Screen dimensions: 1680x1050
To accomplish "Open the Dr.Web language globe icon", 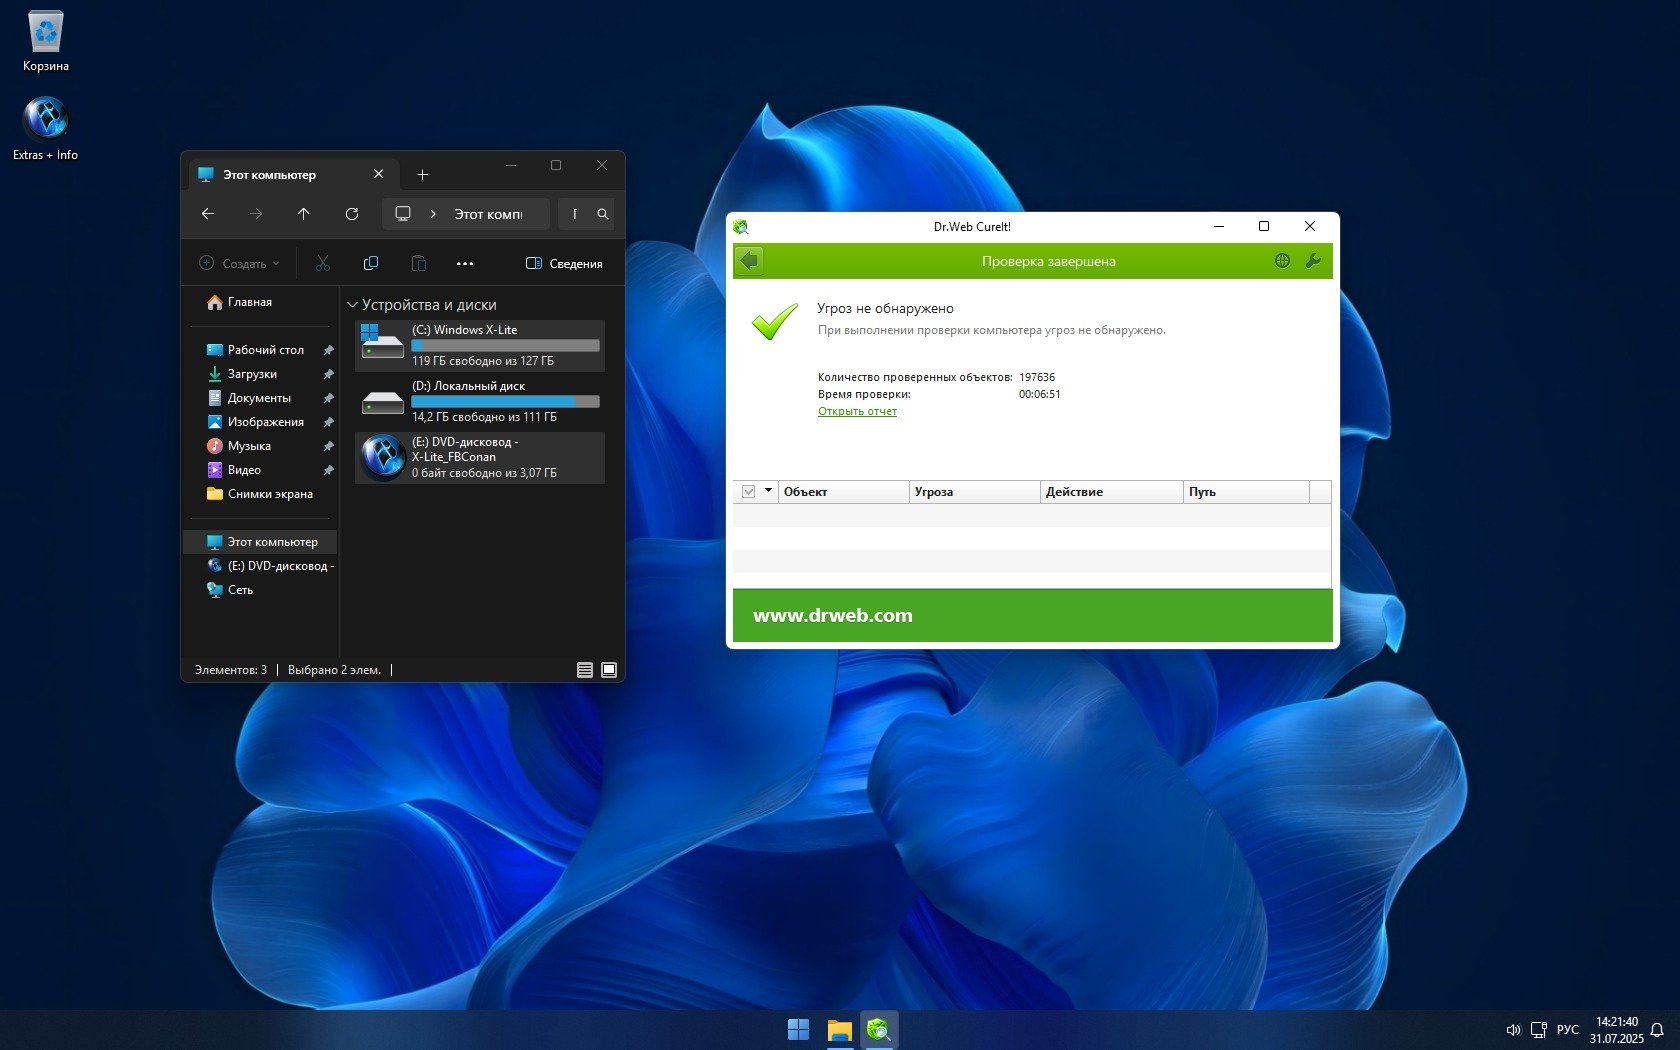I will tap(1282, 261).
